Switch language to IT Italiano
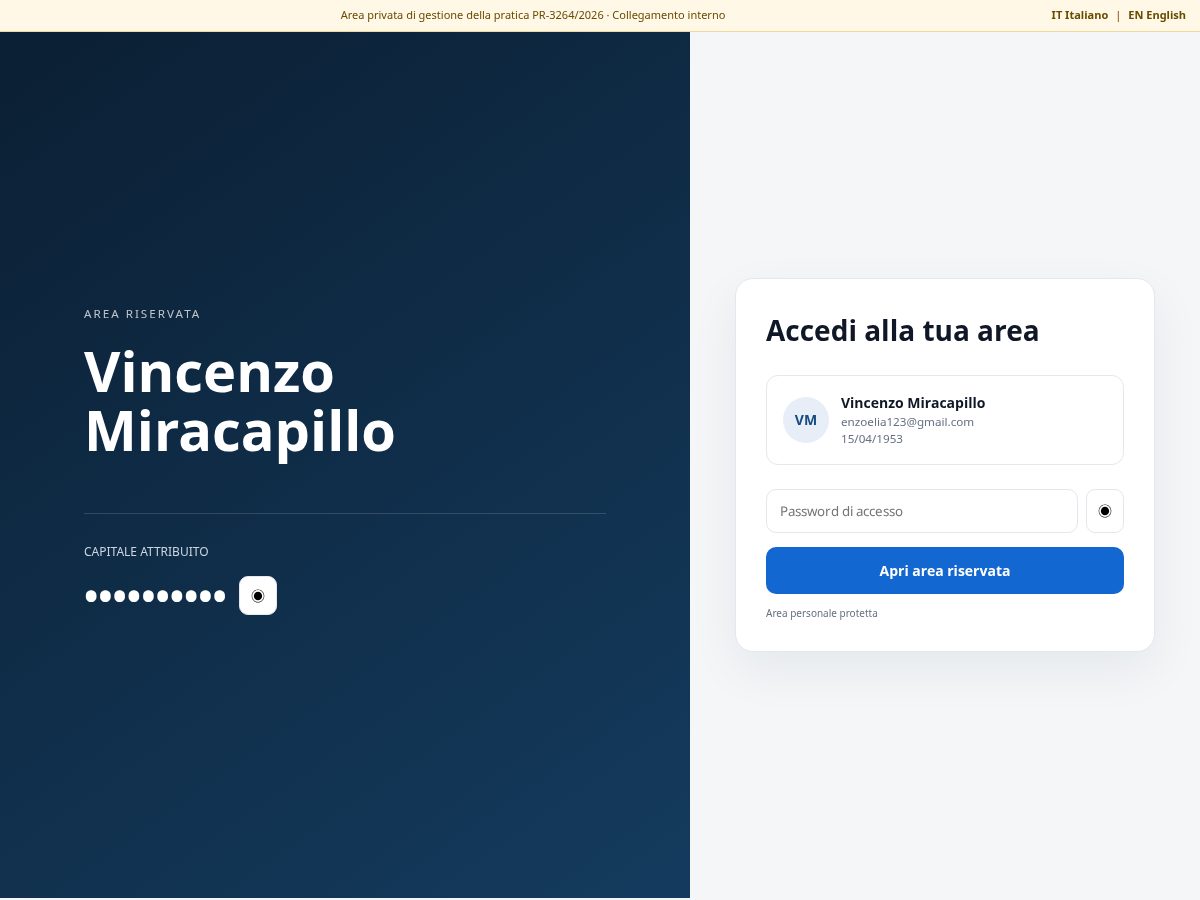The image size is (1200, 900). (1079, 15)
